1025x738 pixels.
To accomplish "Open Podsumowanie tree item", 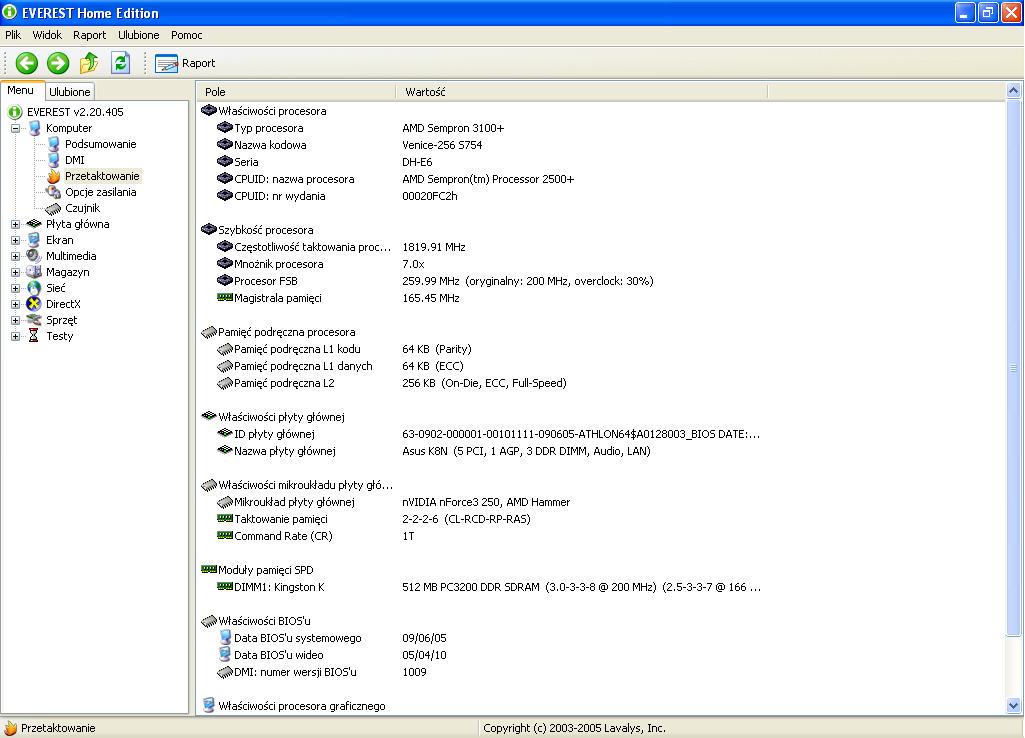I will click(100, 144).
